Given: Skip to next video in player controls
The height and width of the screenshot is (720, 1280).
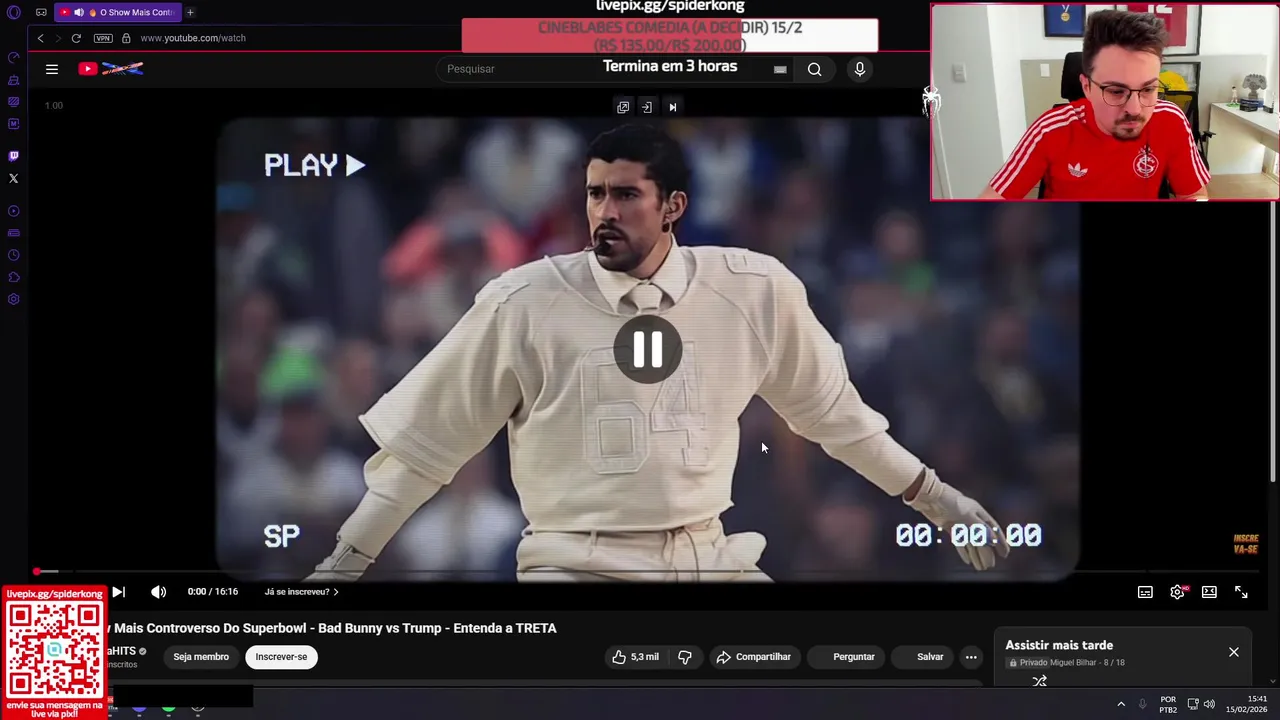Looking at the screenshot, I should (118, 592).
